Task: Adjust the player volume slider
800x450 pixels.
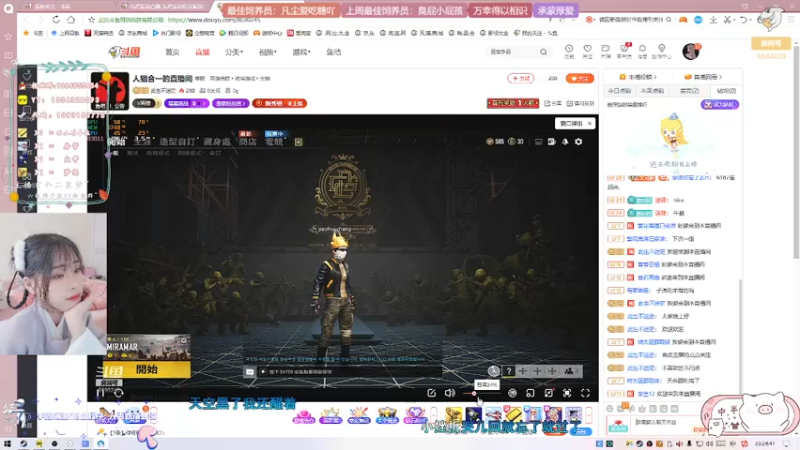Action: coord(482,393)
